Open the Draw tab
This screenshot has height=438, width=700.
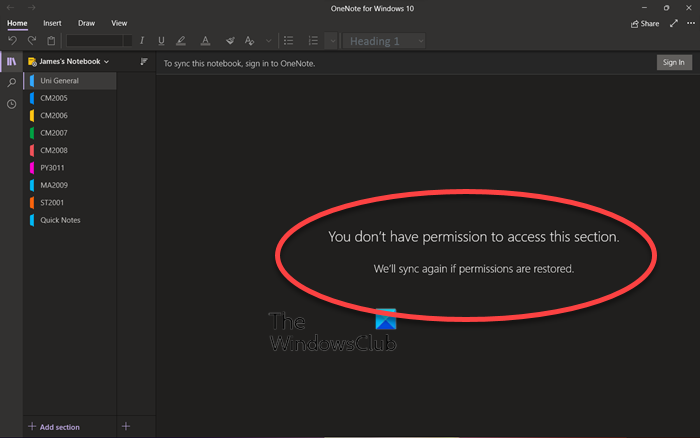point(86,23)
